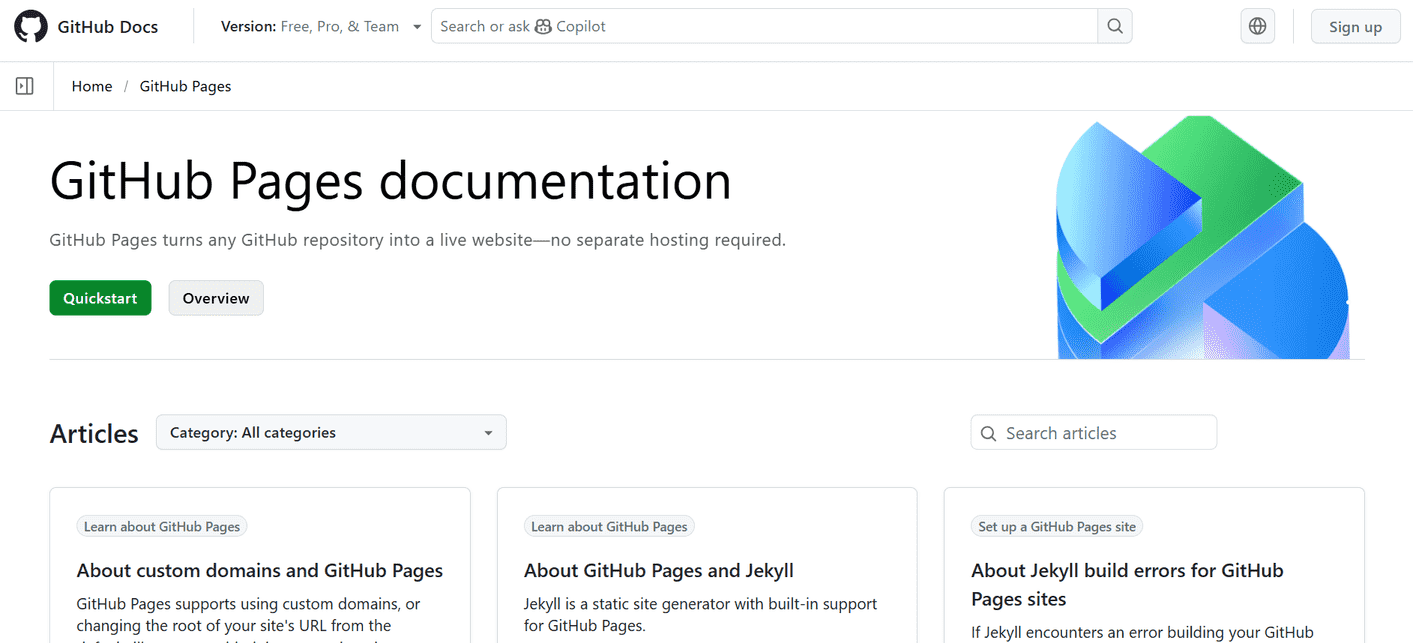Image resolution: width=1413 pixels, height=643 pixels.
Task: Toggle the sidebar panel icon
Action: [25, 86]
